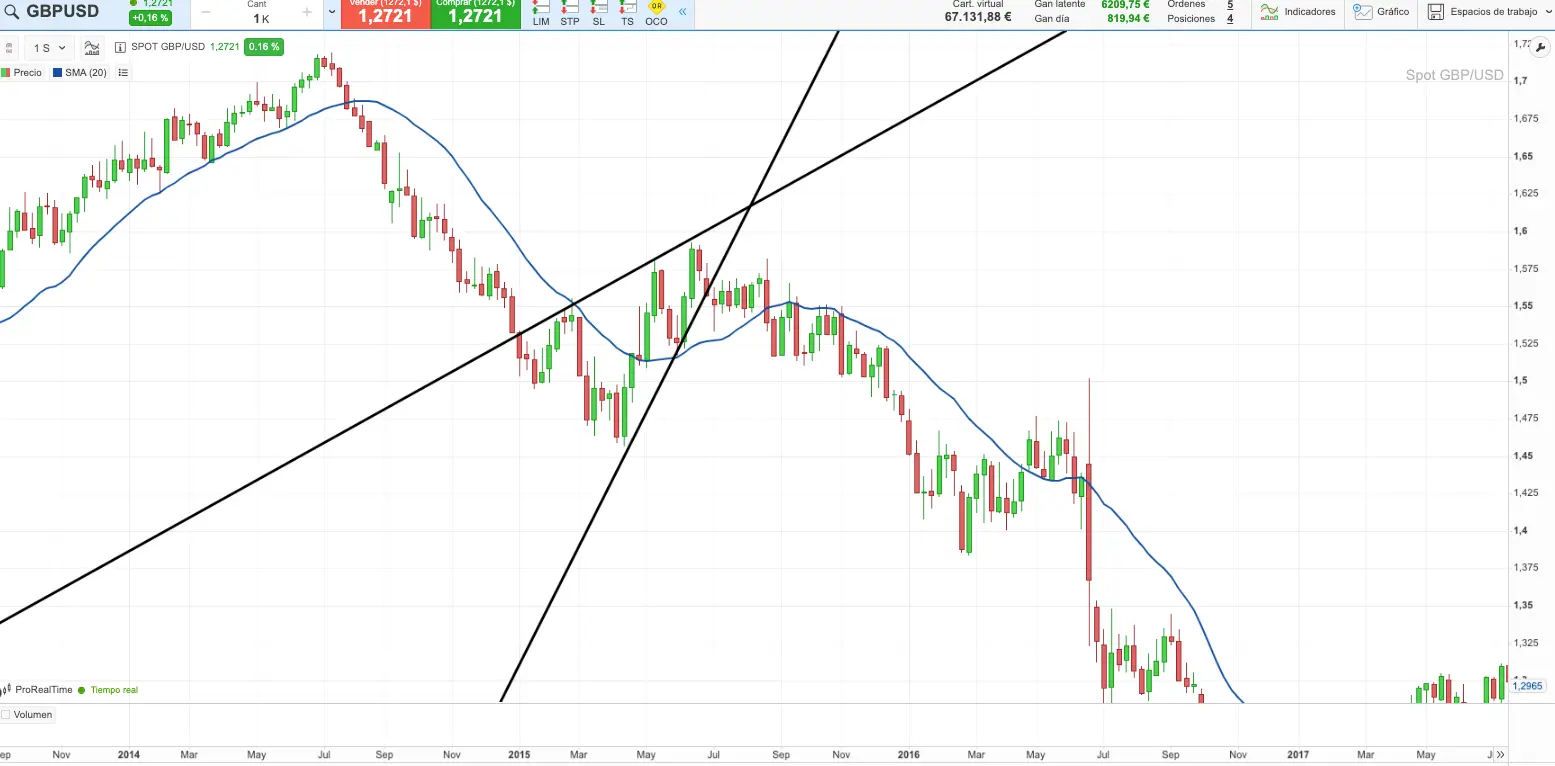Click the red Vender sell button

point(386,13)
